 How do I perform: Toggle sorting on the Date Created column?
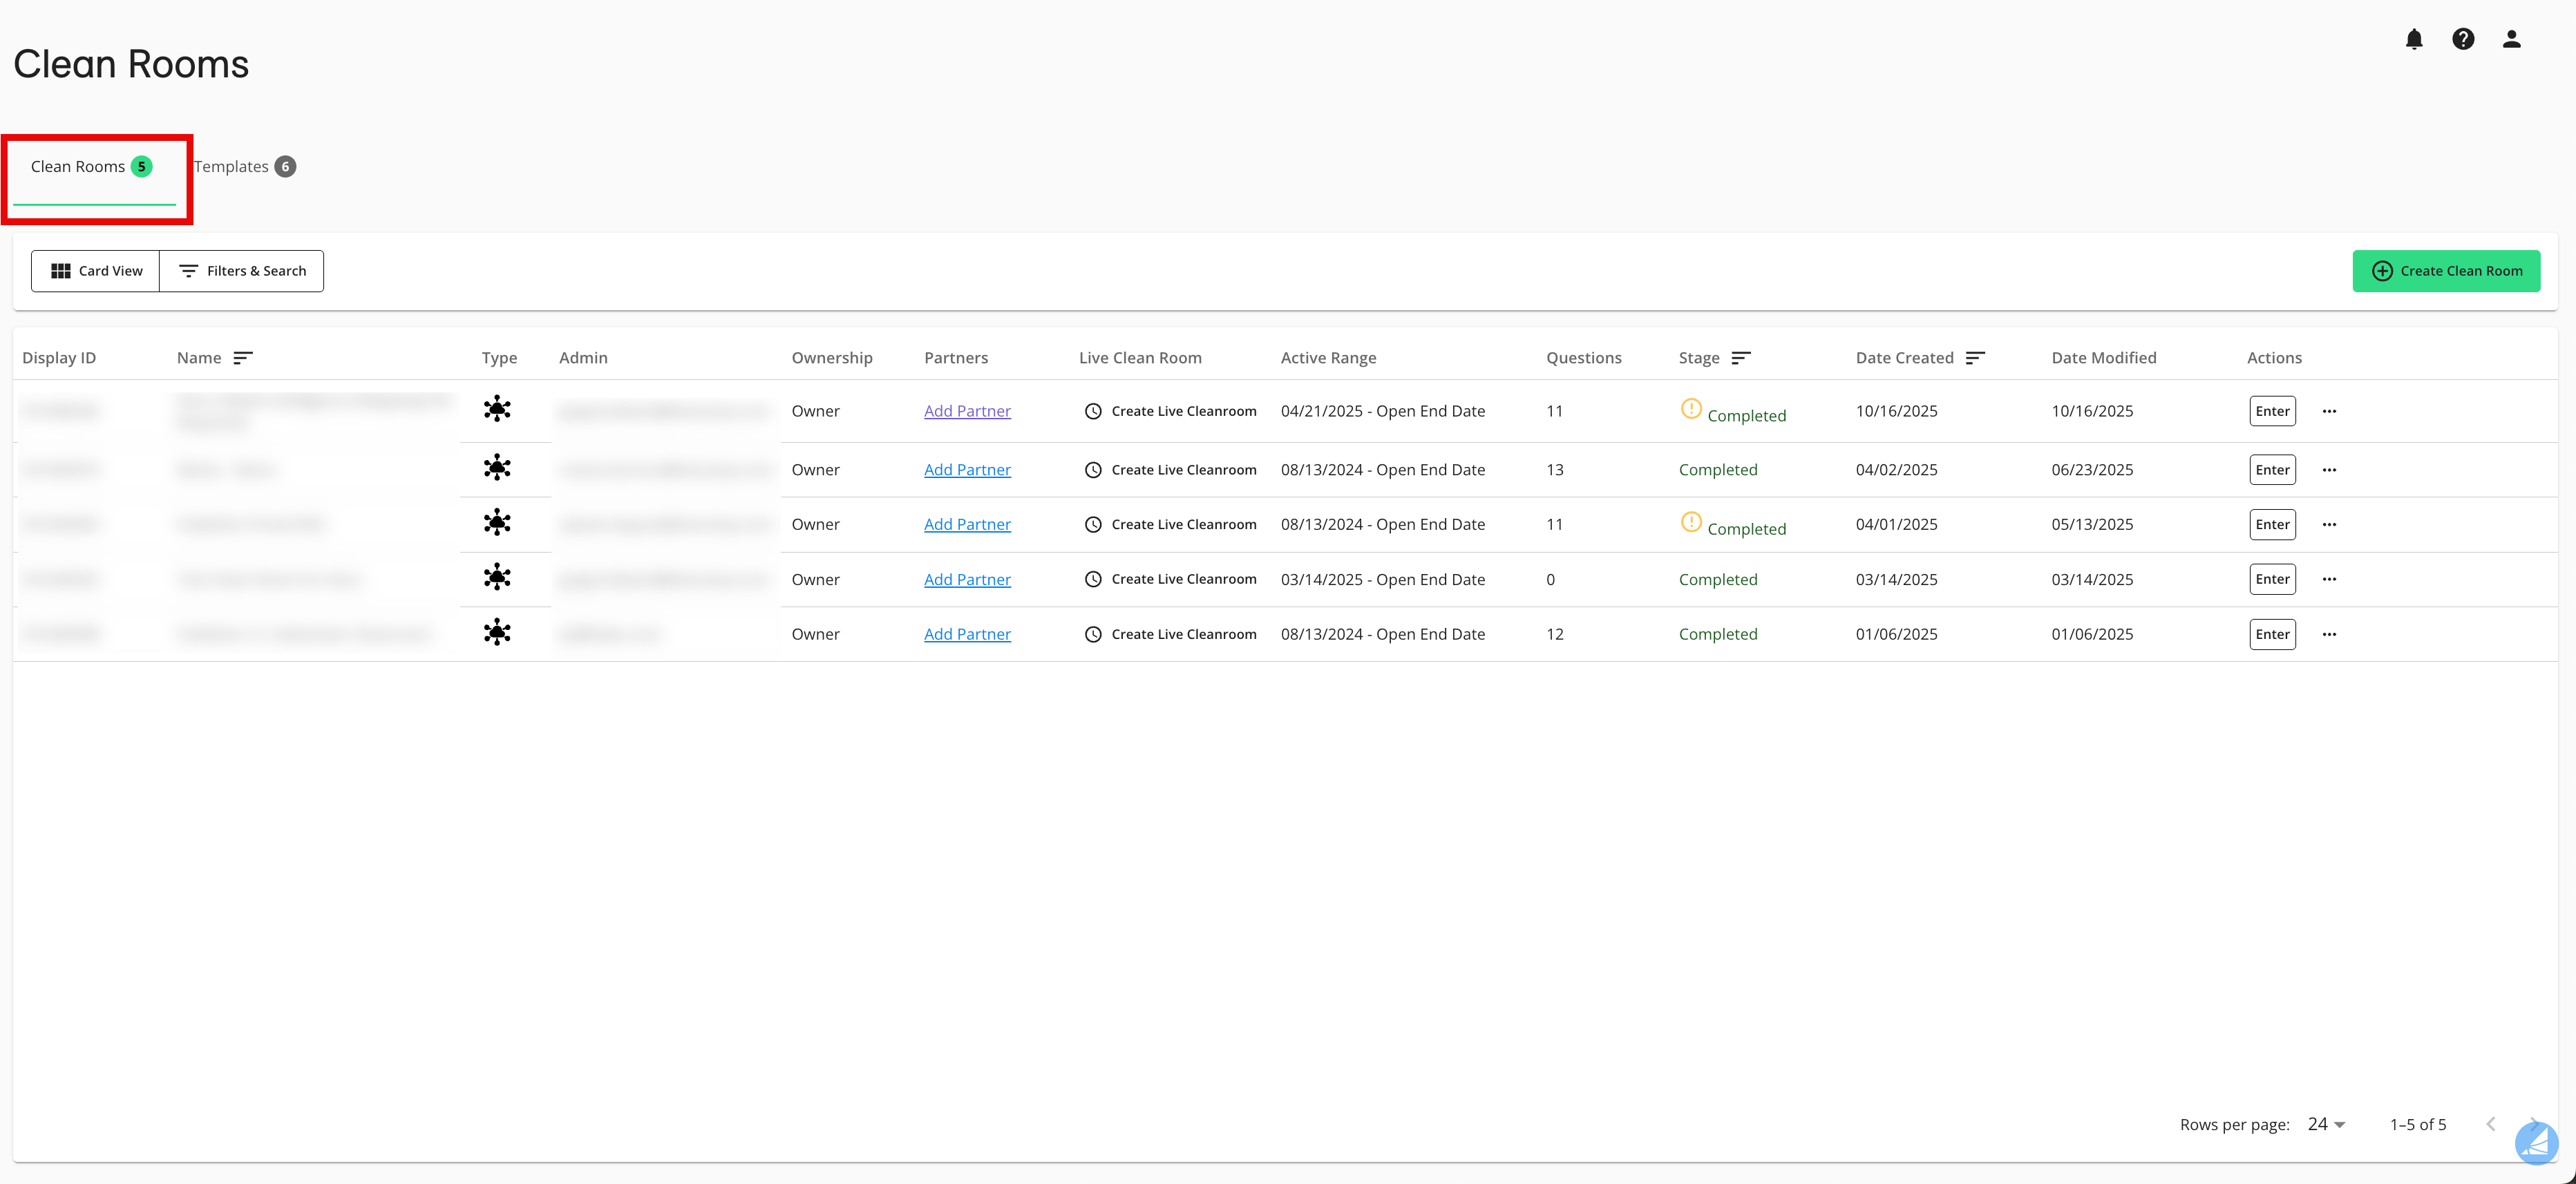[1976, 357]
